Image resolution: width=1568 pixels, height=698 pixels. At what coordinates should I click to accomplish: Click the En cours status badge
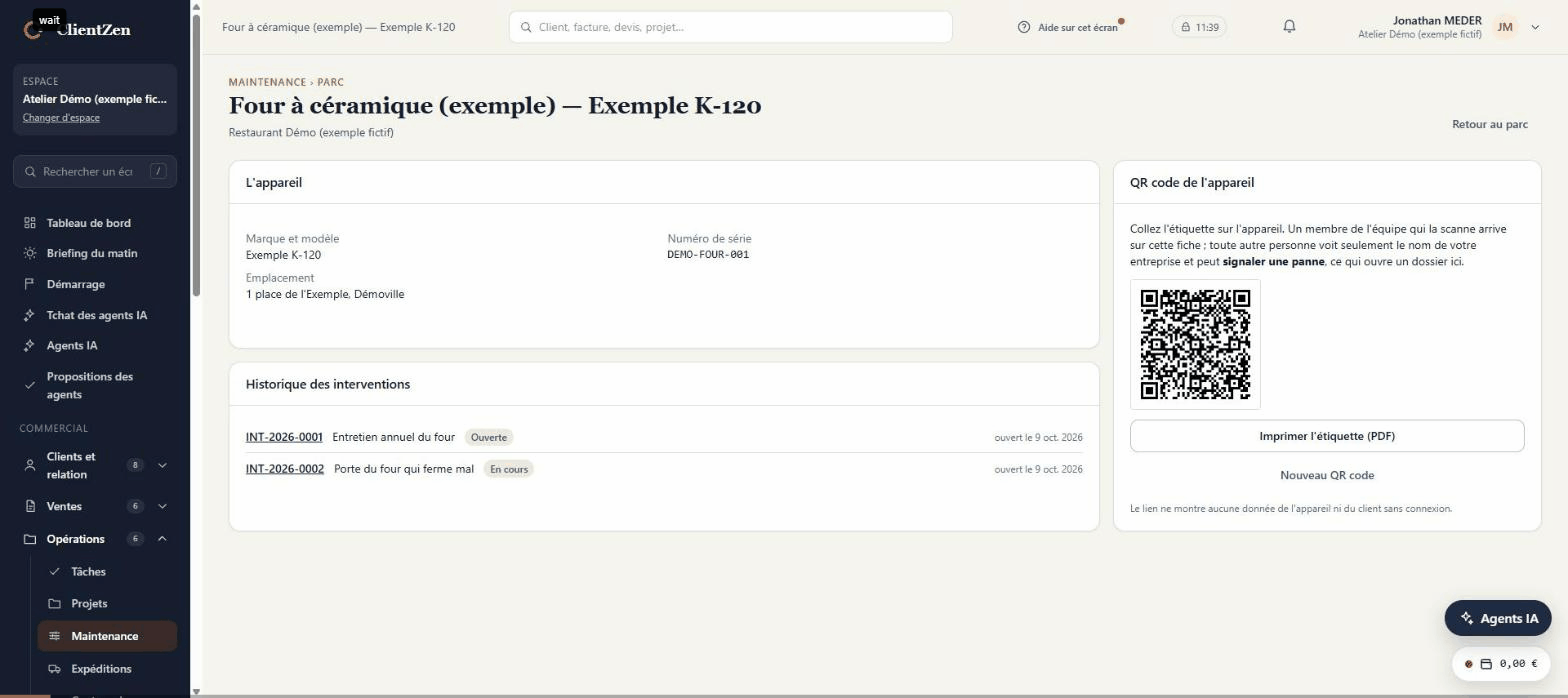pos(509,469)
